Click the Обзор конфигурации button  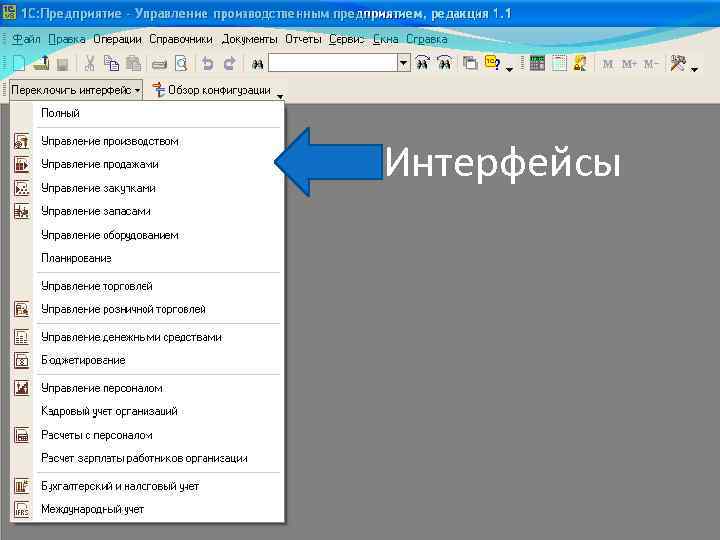click(x=212, y=90)
